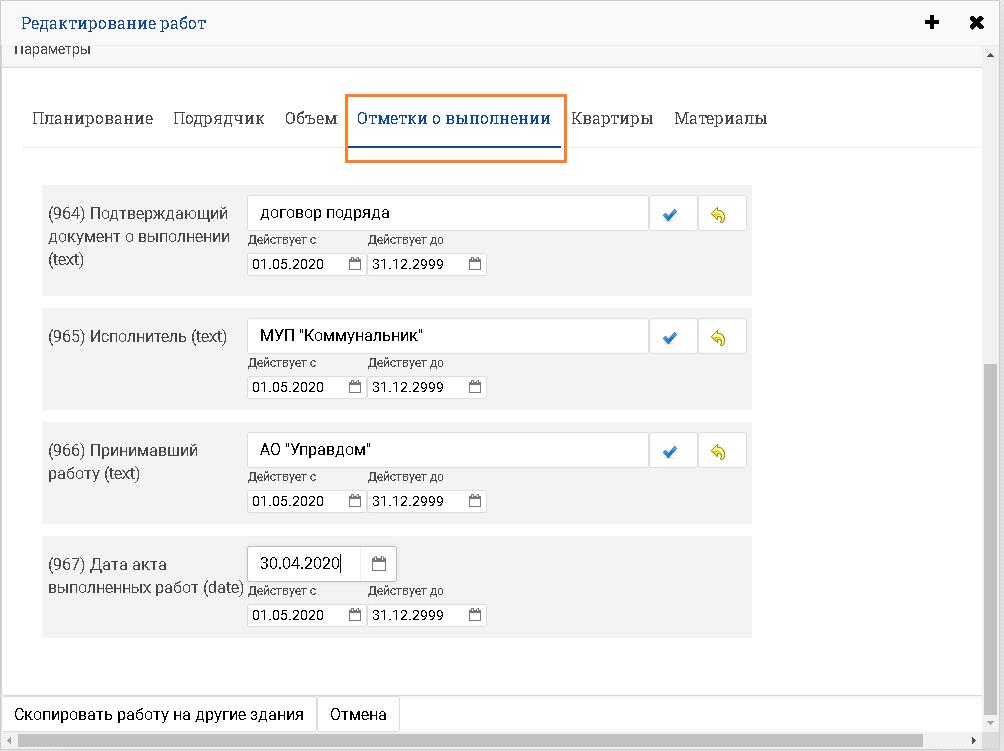
Task: Open calendar for Дата акта выполненных работ
Action: (x=379, y=564)
